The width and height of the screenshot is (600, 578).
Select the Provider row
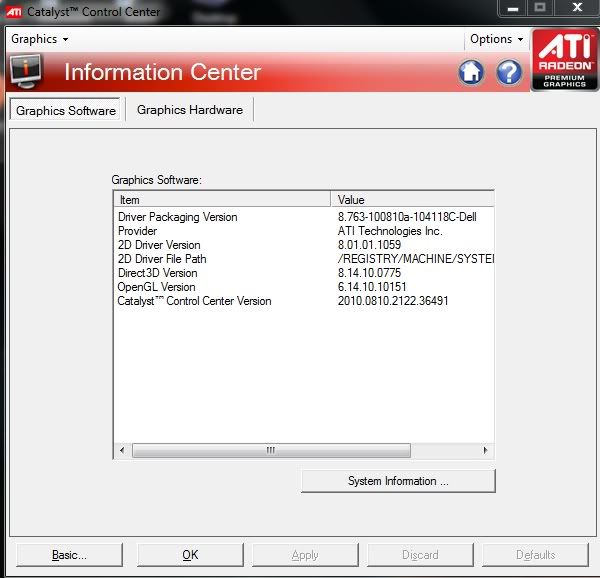coord(304,231)
